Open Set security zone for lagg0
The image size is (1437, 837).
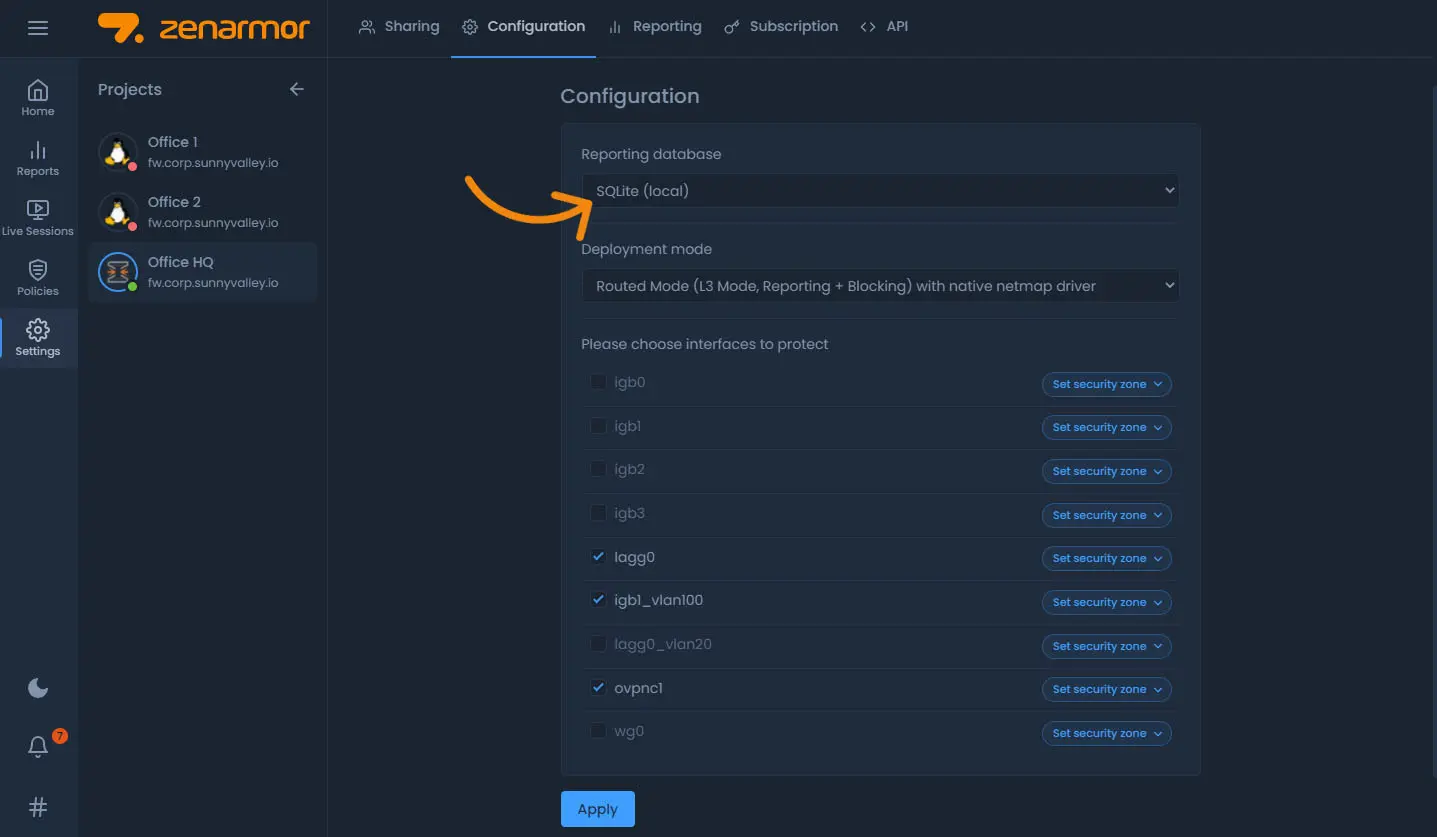1106,559
